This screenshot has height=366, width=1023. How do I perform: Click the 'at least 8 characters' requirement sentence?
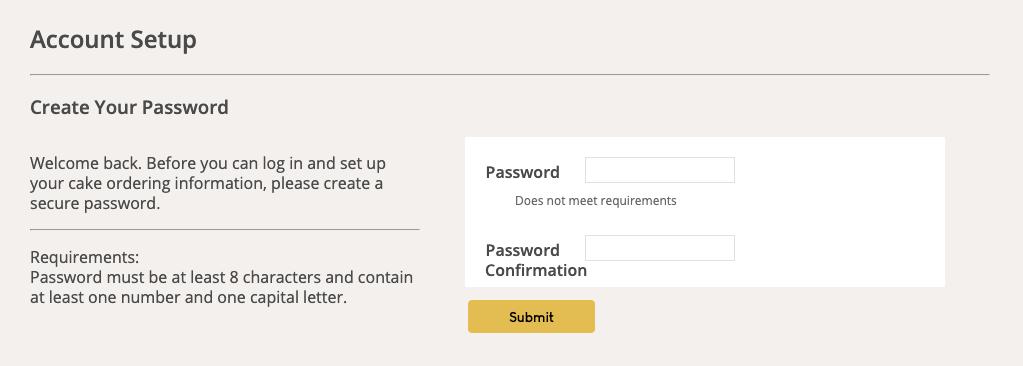pyautogui.click(x=221, y=288)
